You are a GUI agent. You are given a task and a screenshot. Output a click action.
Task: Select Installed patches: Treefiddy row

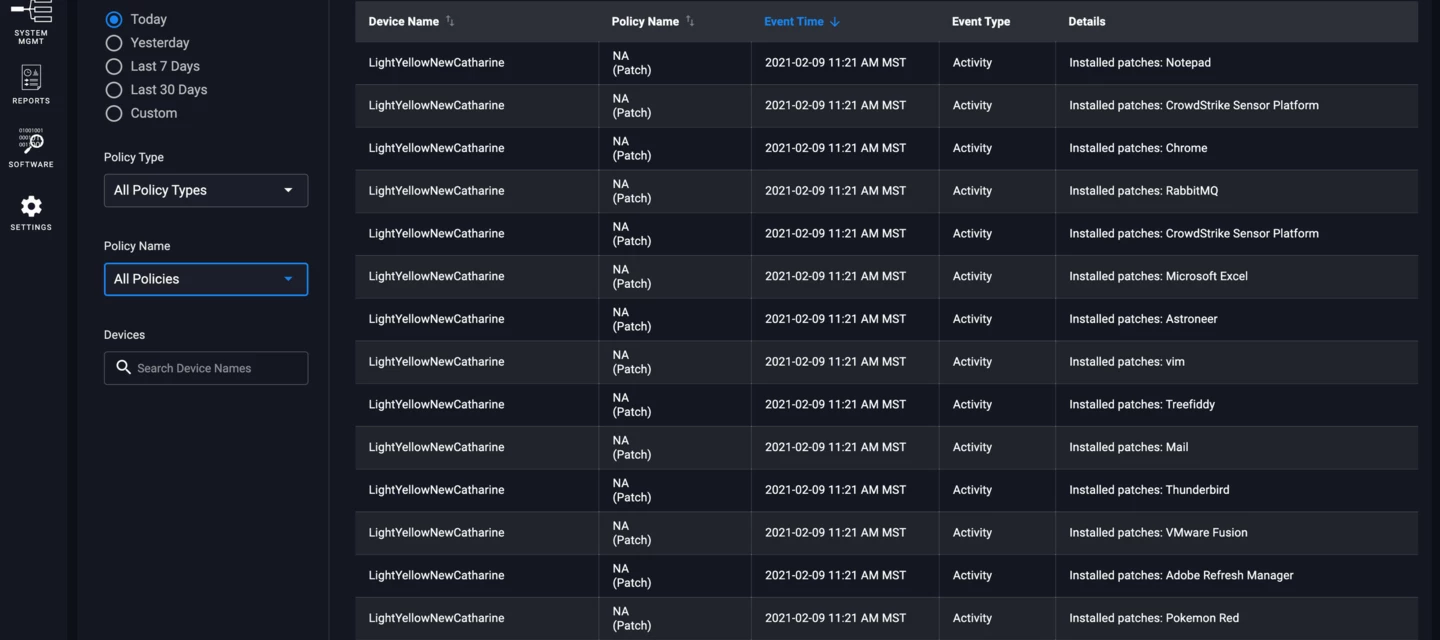(x=886, y=405)
